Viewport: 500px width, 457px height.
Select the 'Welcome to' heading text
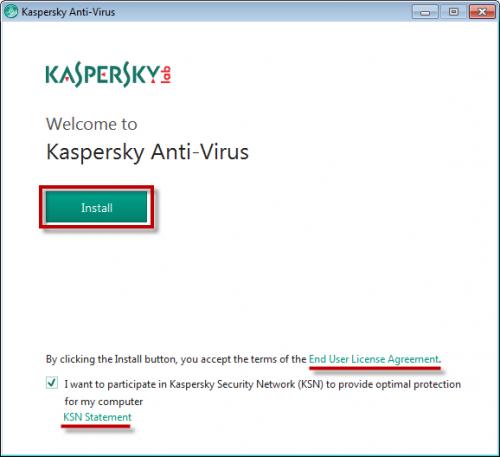(92, 124)
